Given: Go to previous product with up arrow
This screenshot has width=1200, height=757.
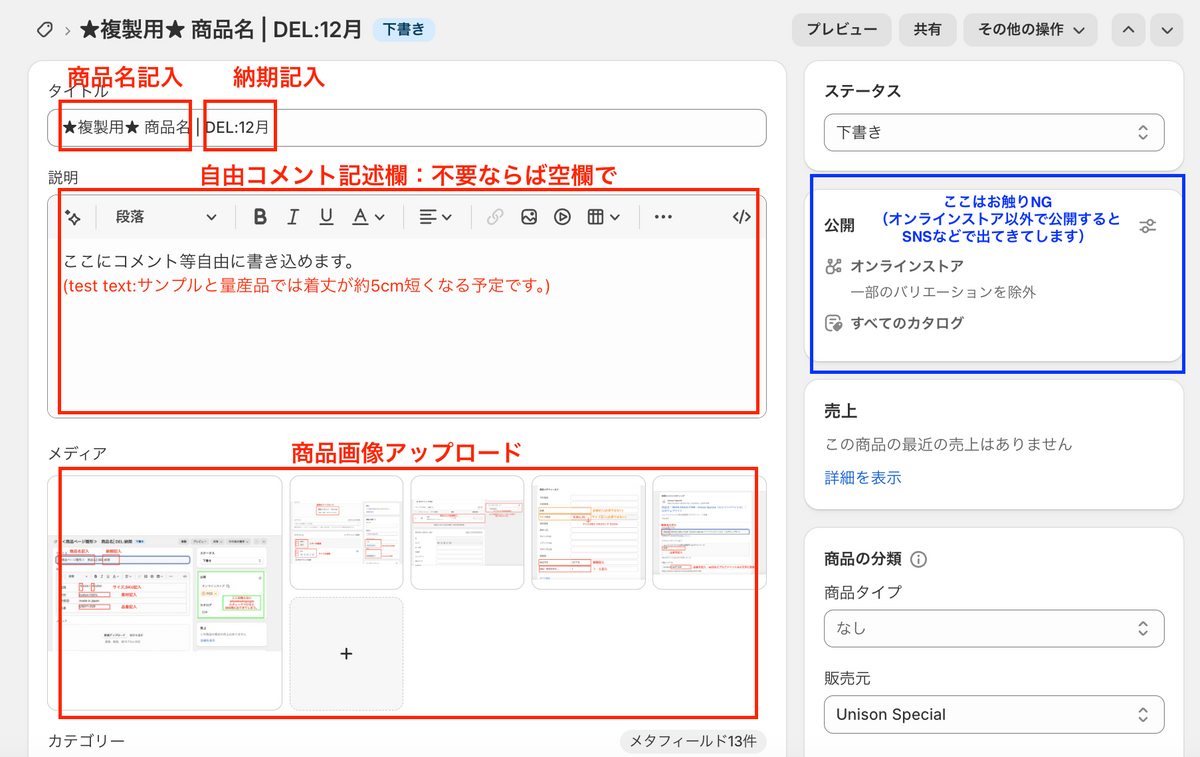Looking at the screenshot, I should pyautogui.click(x=1128, y=30).
